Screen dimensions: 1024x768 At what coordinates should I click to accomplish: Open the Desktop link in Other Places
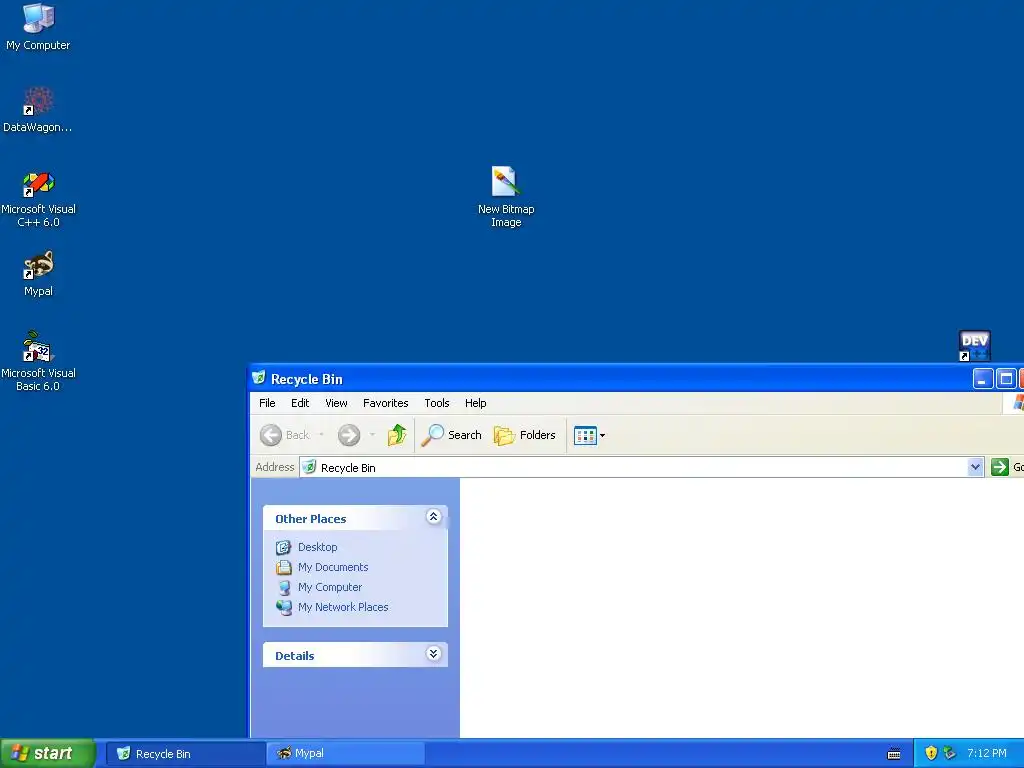coord(317,547)
